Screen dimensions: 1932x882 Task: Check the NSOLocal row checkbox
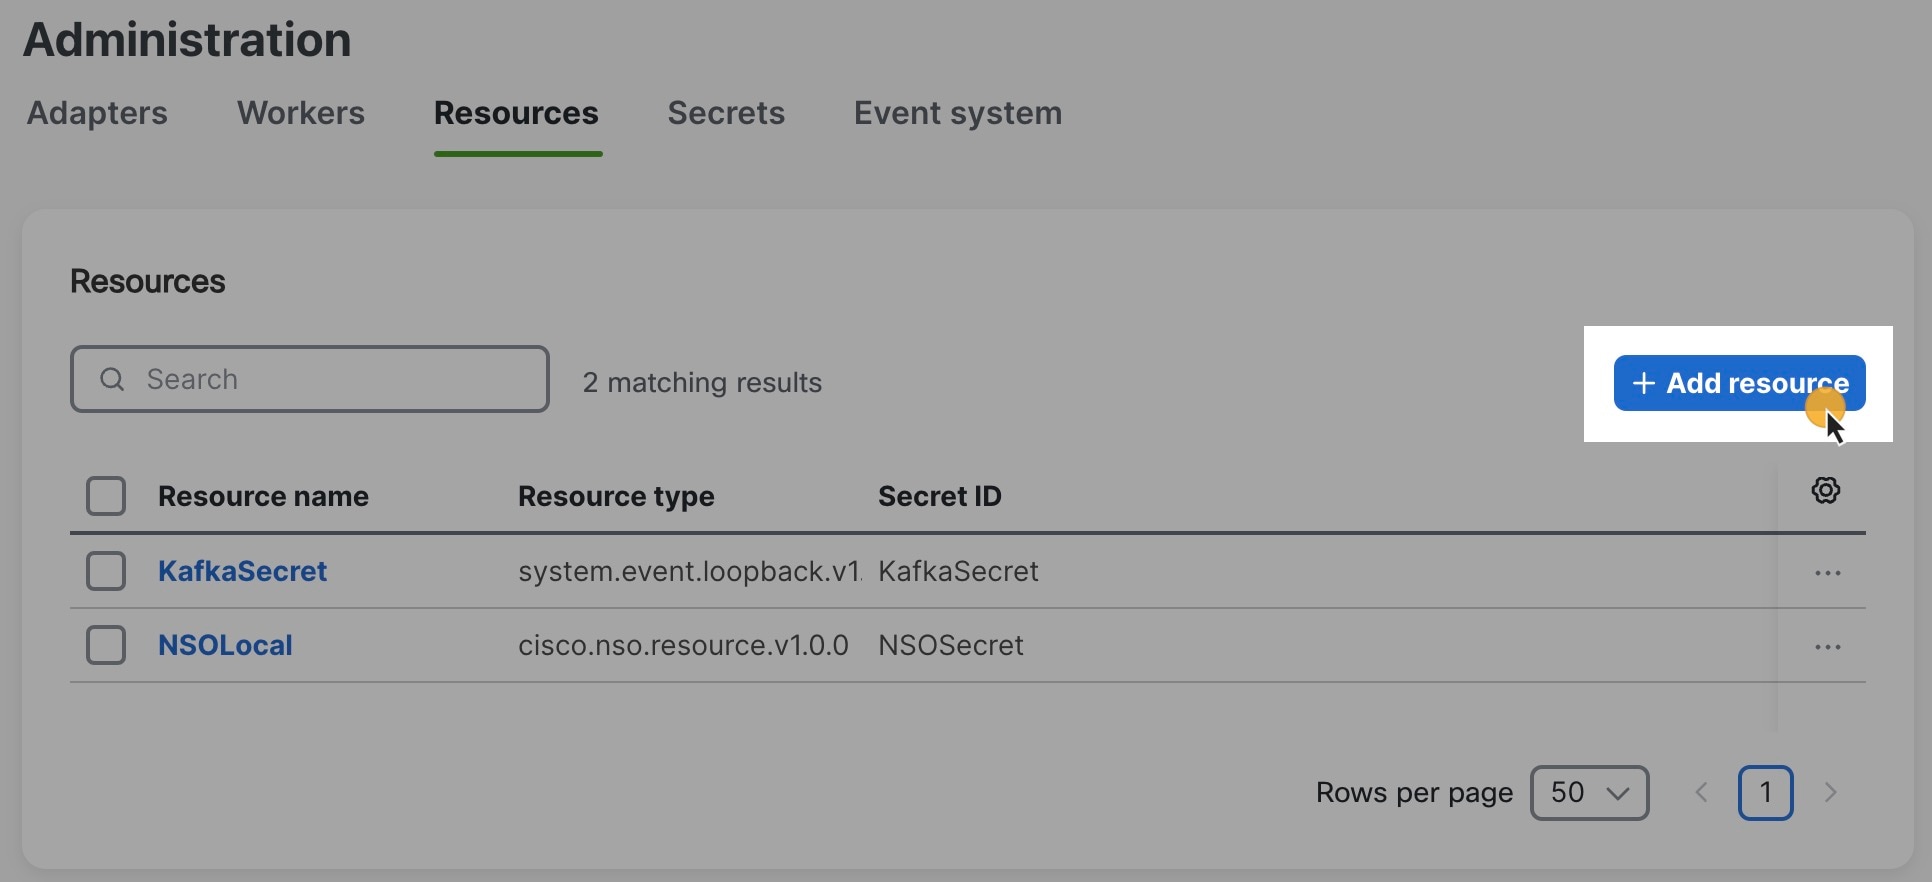106,645
